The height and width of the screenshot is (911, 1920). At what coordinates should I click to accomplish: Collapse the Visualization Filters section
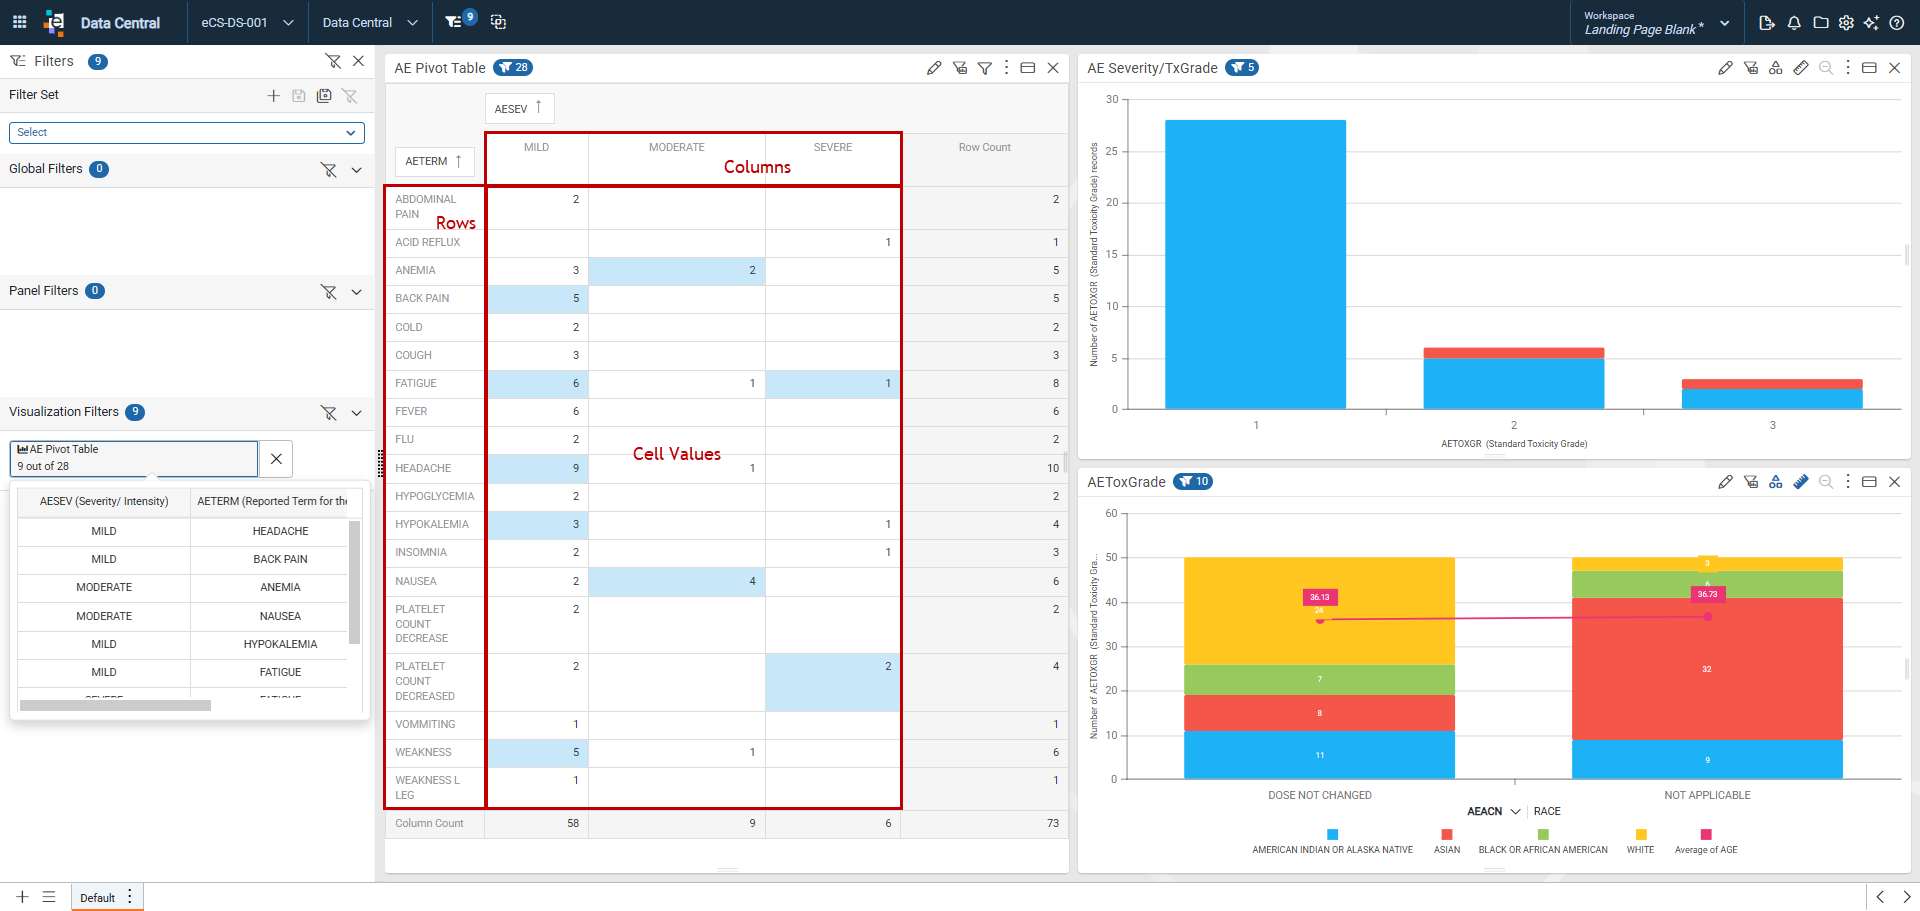356,413
